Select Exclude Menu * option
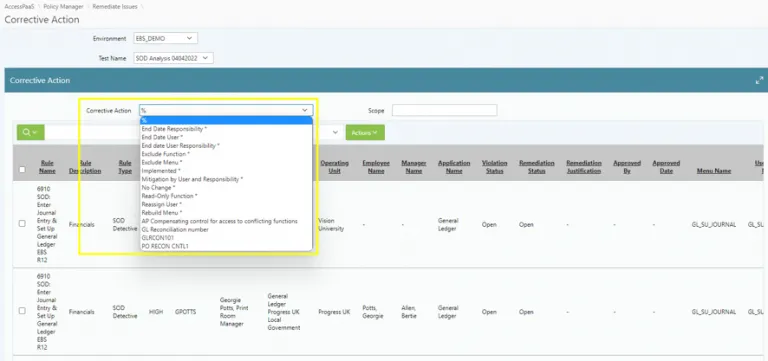The width and height of the screenshot is (768, 361). point(226,162)
